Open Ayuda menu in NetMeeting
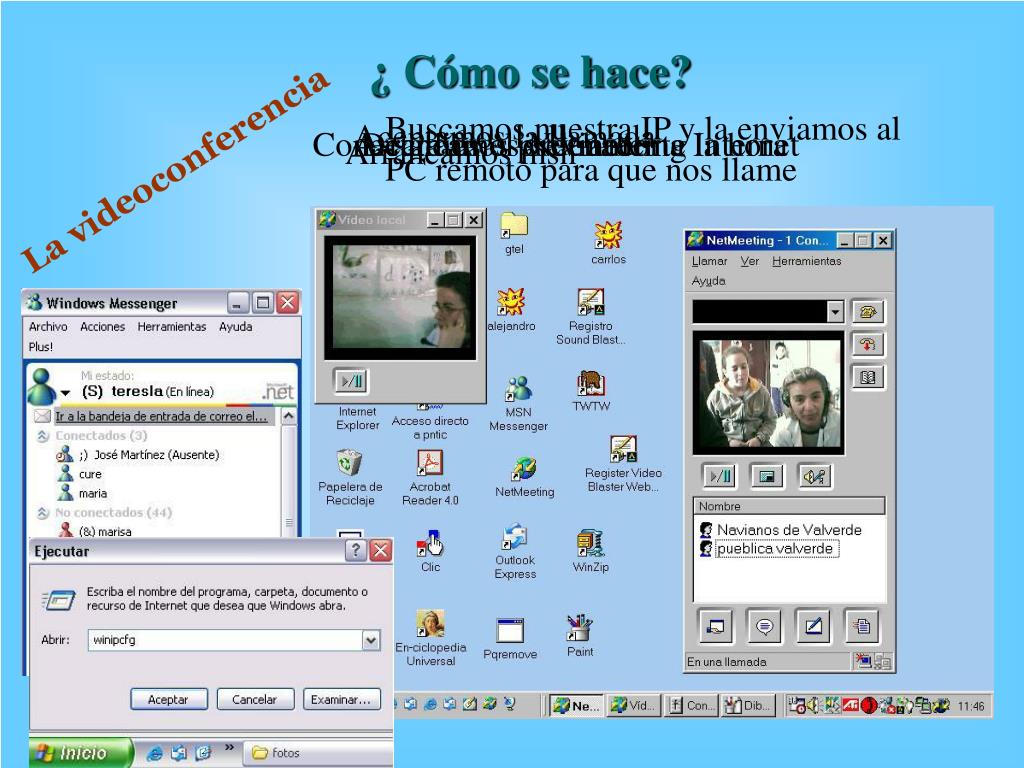 pos(709,281)
